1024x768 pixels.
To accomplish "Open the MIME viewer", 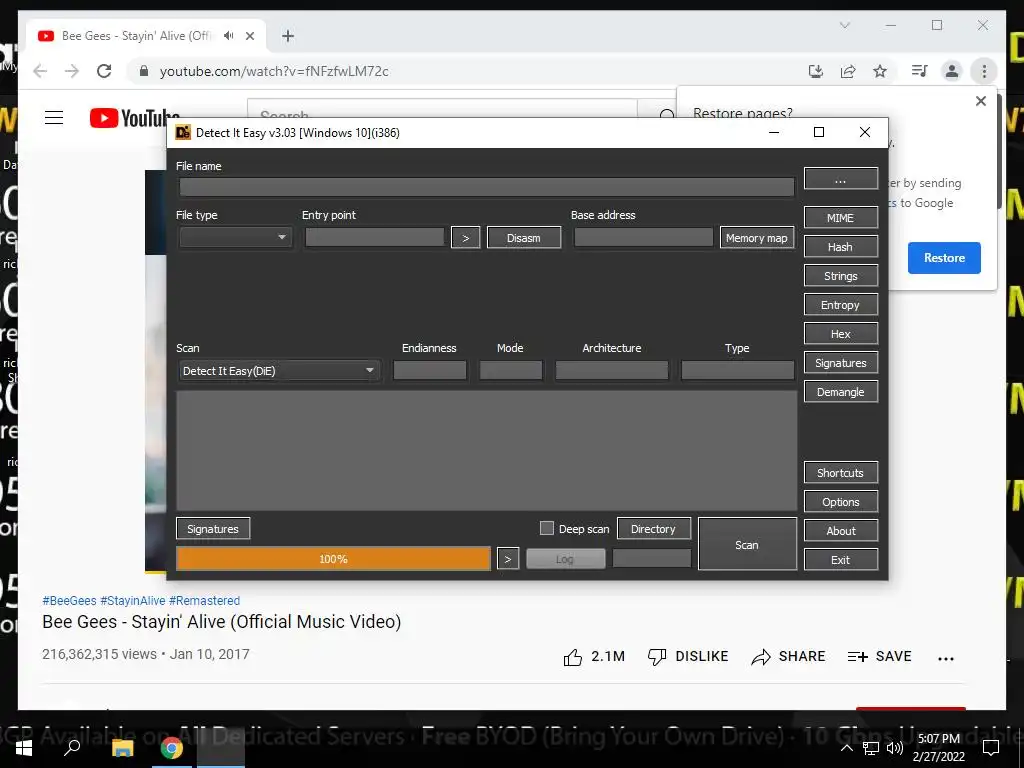I will [840, 218].
